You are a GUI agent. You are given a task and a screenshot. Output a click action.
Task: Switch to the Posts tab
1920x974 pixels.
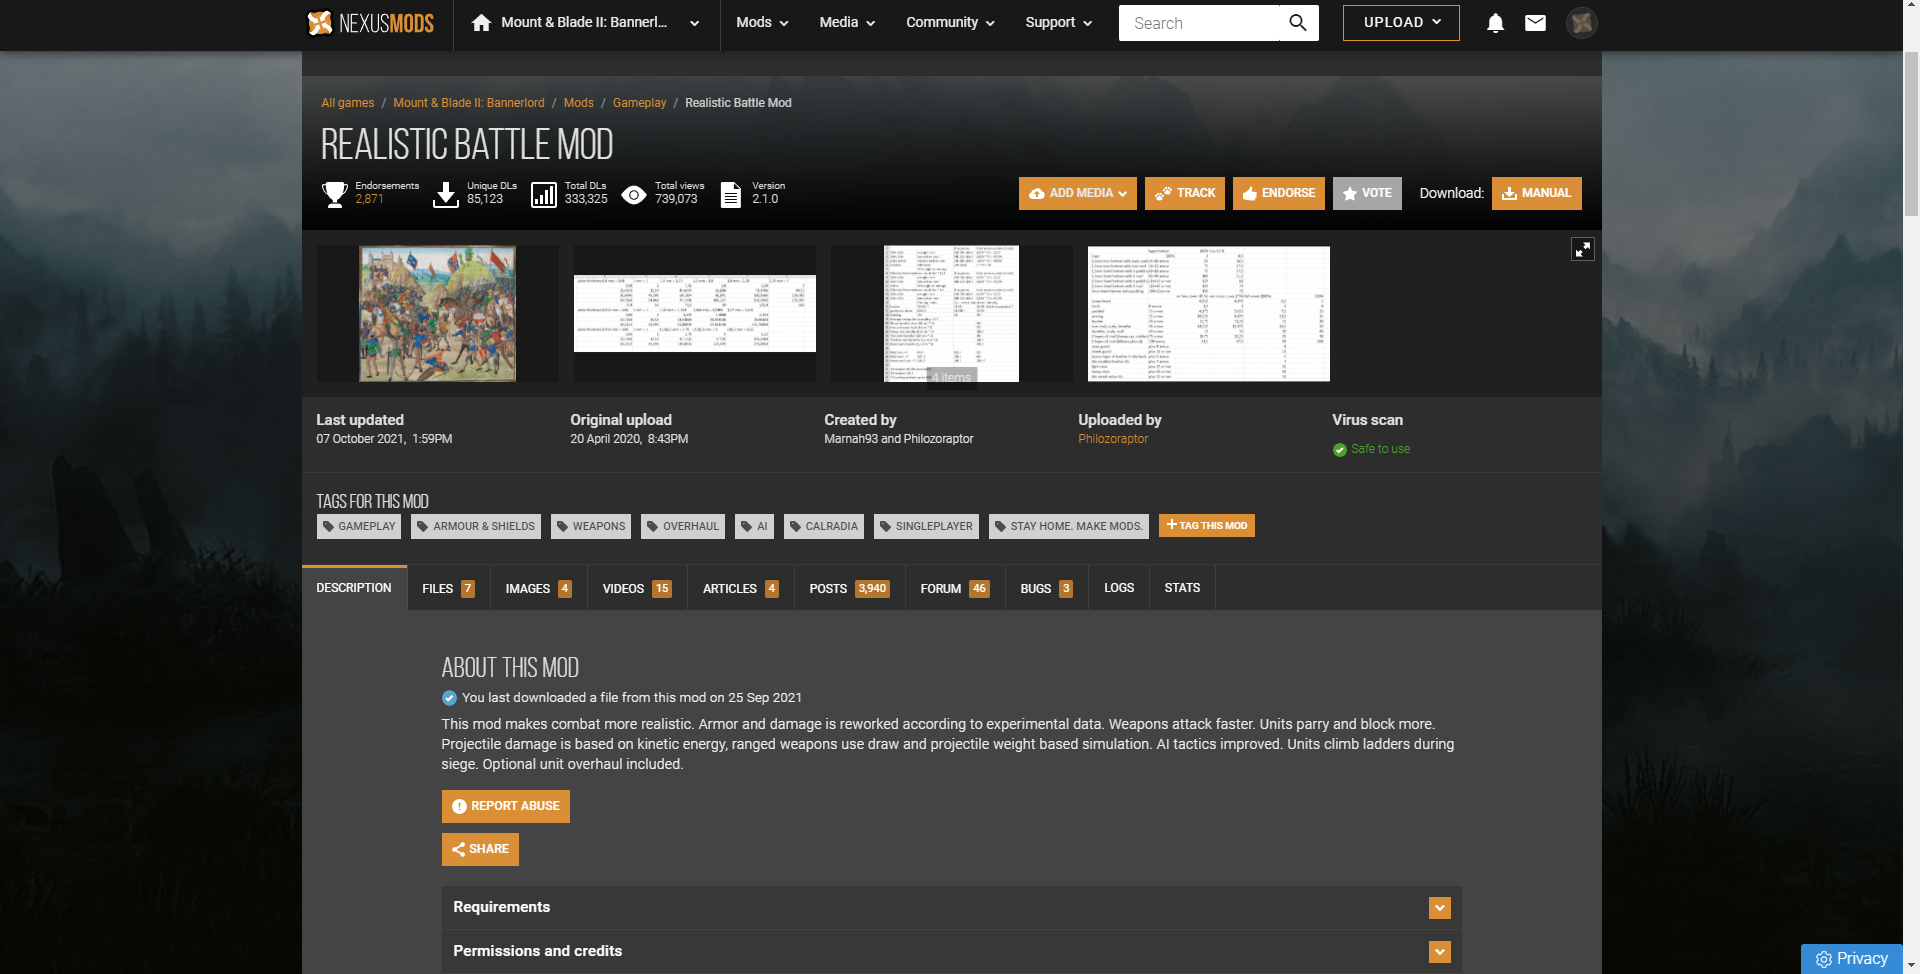point(849,589)
